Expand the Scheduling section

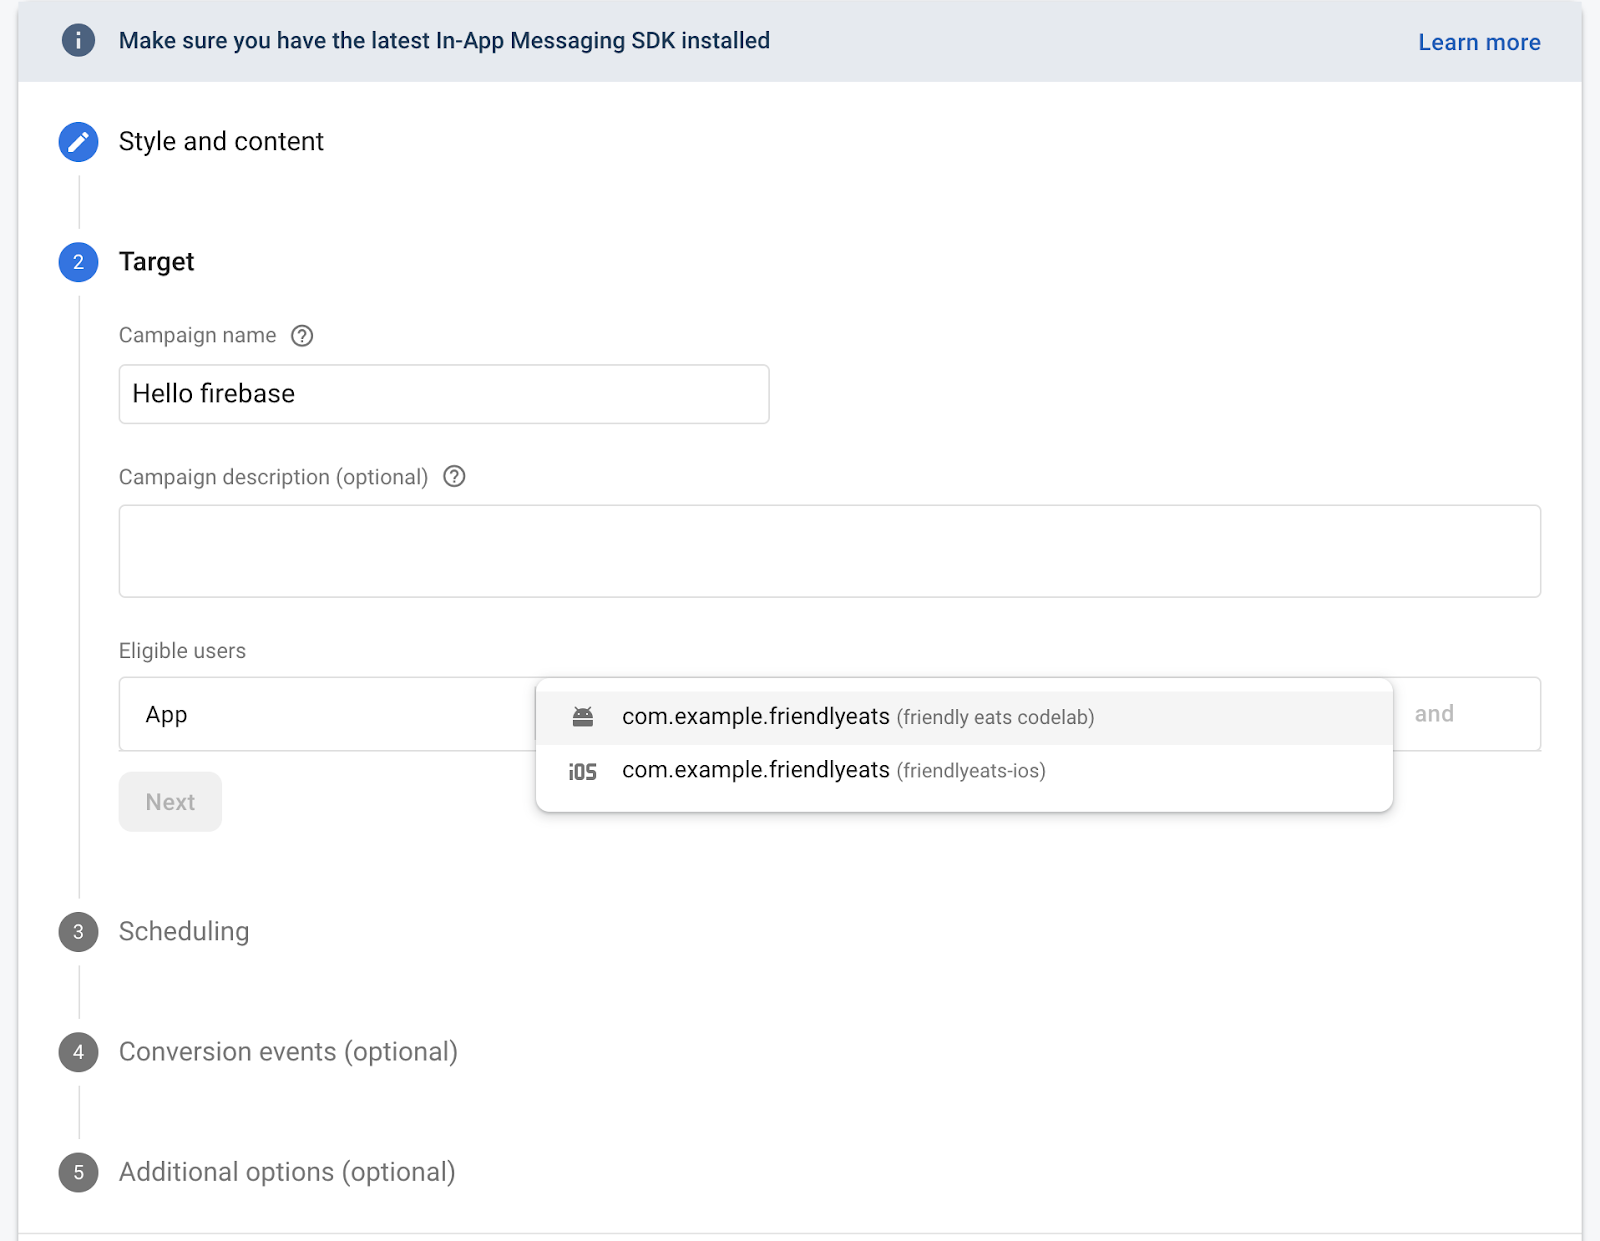[184, 932]
